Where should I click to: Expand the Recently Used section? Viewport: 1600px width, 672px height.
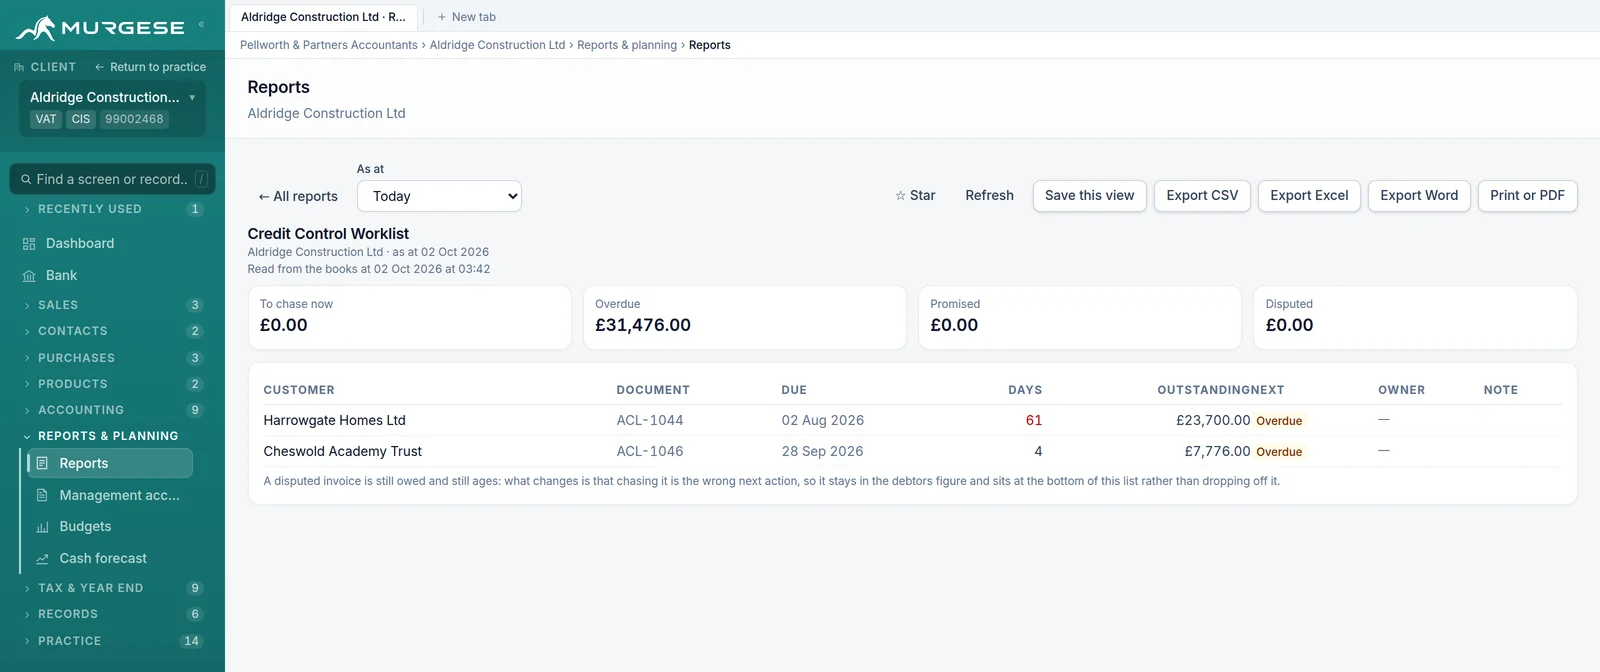click(x=113, y=209)
